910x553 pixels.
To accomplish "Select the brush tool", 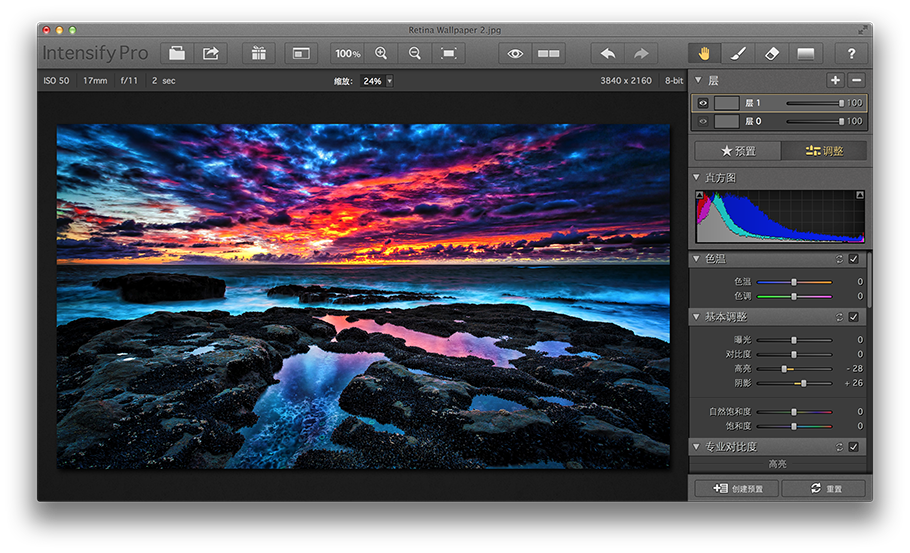I will (737, 54).
